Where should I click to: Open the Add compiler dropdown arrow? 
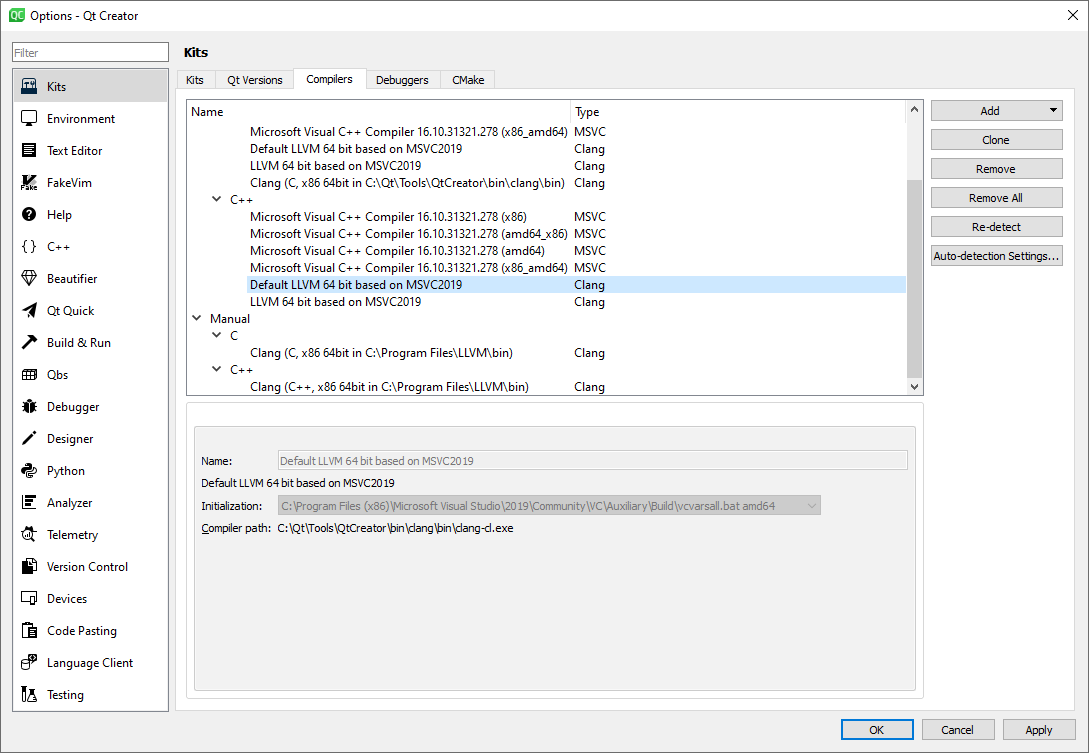[x=1053, y=110]
